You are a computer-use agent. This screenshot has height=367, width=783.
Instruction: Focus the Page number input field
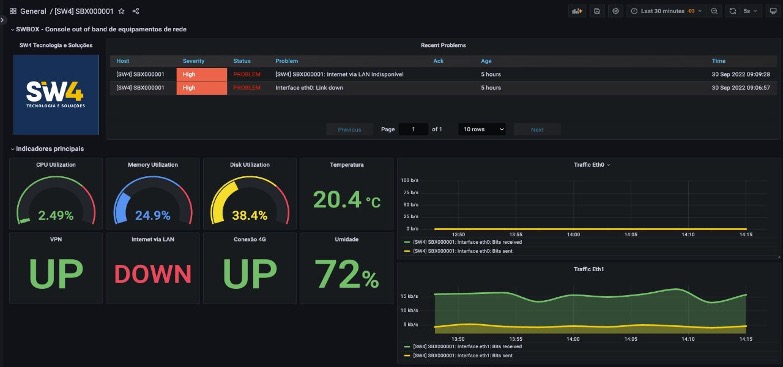point(413,129)
